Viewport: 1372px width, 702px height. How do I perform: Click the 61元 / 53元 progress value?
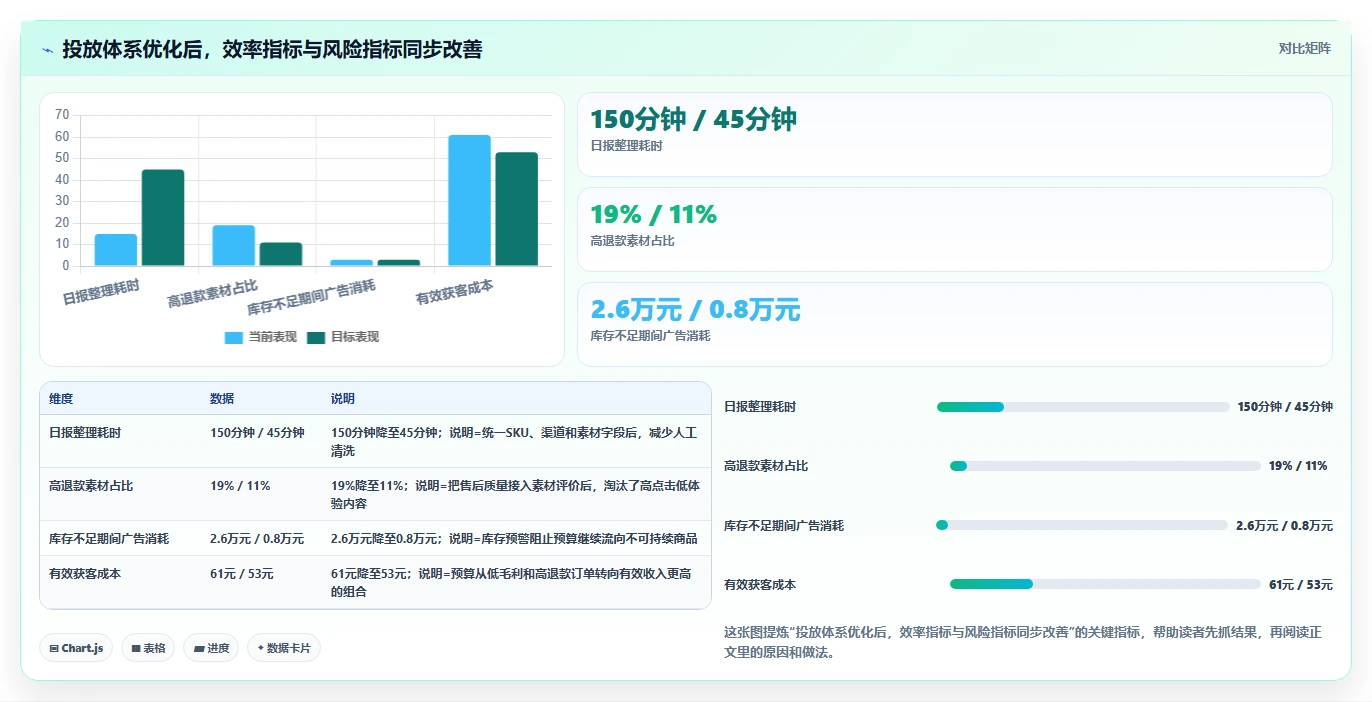point(1300,585)
